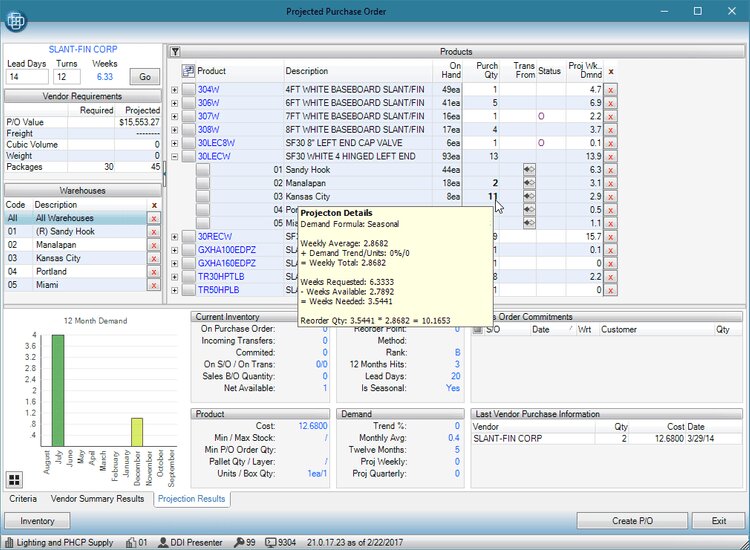The width and height of the screenshot is (750, 550).
Task: Click transfer-from arrow icon for Kansas City
Action: point(527,197)
